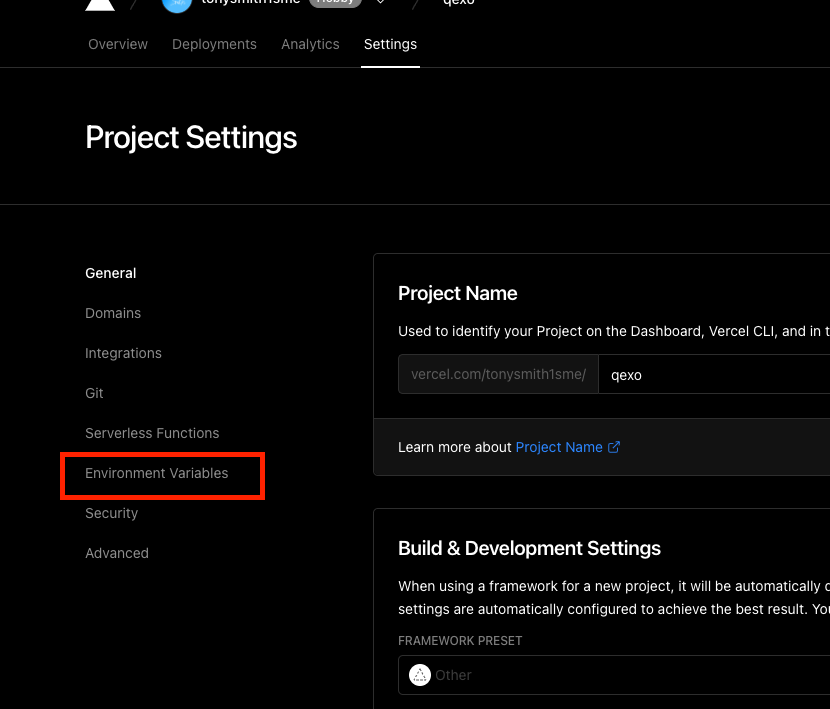This screenshot has height=709, width=830.
Task: Click the tonysmith1sme user avatar
Action: 176,4
